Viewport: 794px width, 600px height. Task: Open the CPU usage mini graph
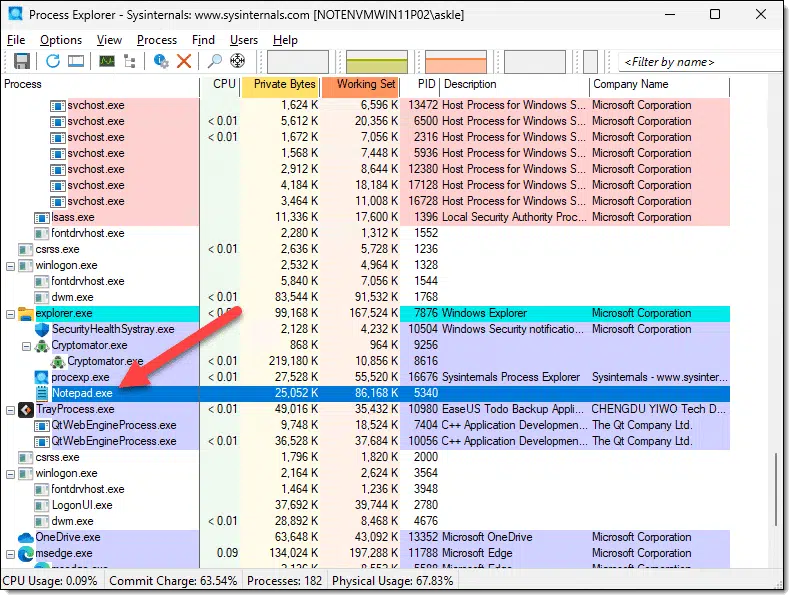coord(298,62)
